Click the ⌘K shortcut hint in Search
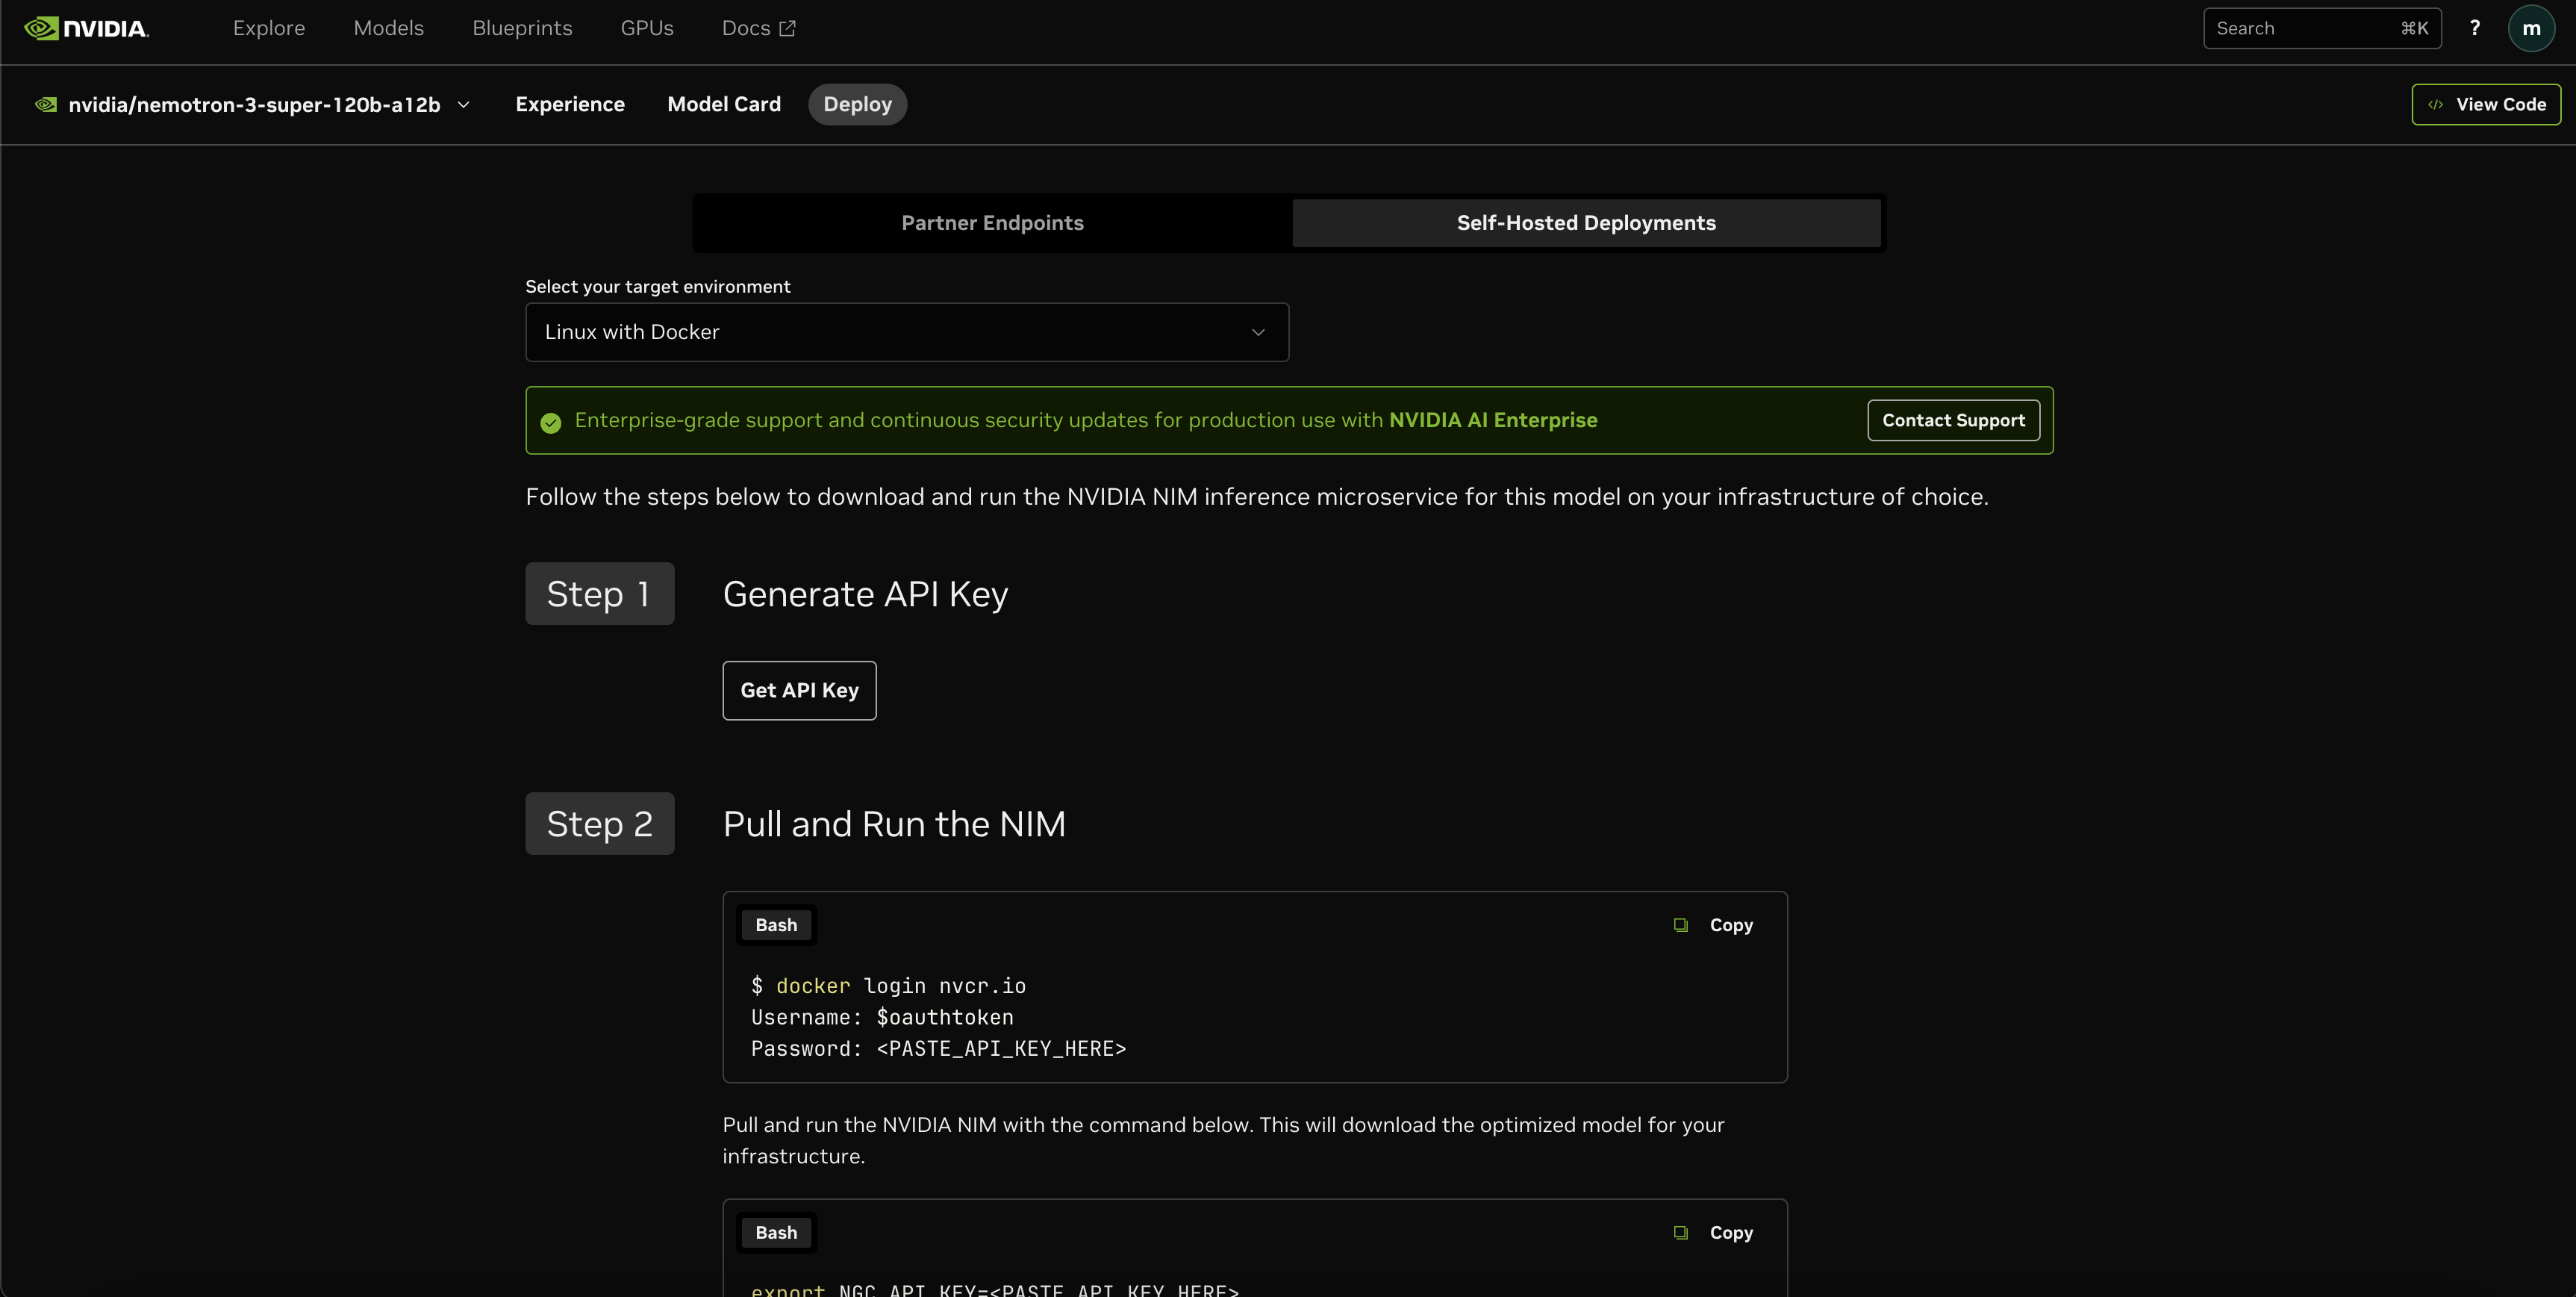 [x=2414, y=28]
